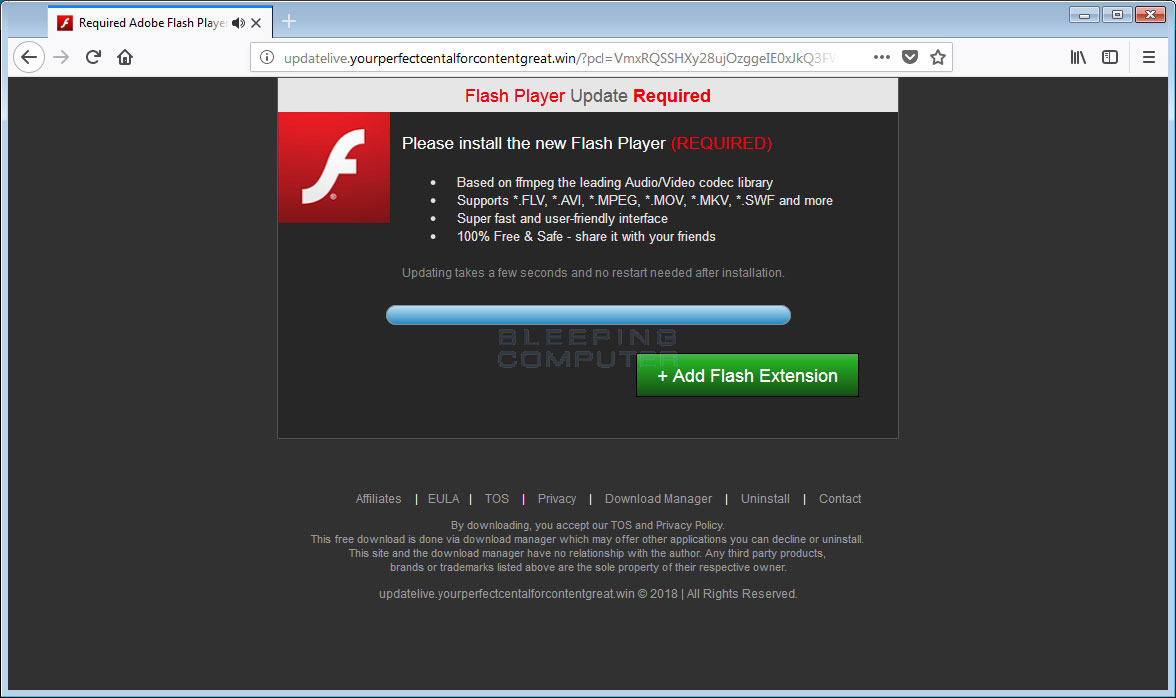Open a new tab
The width and height of the screenshot is (1176, 698).
pyautogui.click(x=289, y=22)
